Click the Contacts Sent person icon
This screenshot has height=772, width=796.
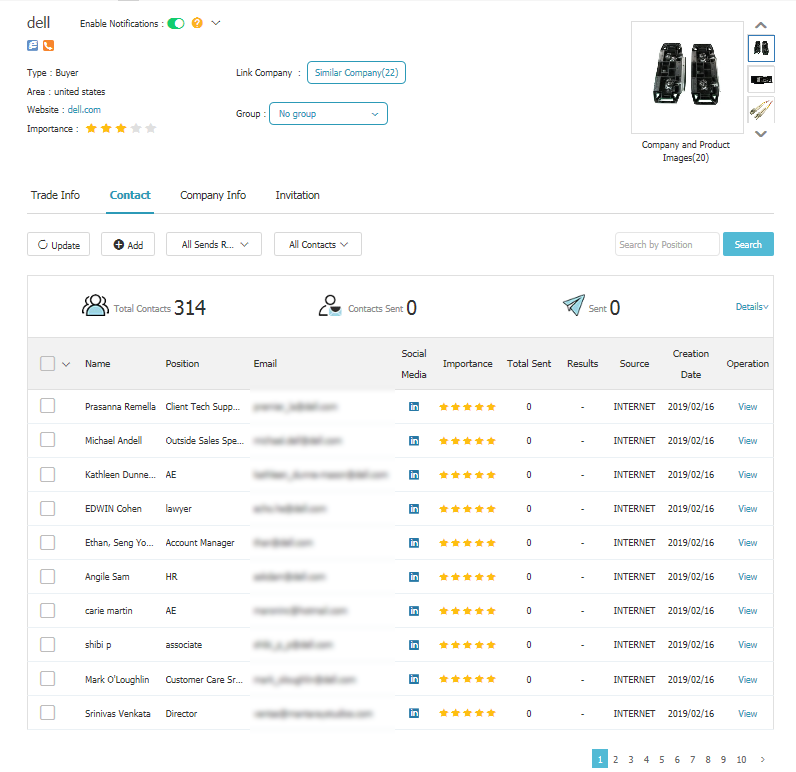point(329,306)
